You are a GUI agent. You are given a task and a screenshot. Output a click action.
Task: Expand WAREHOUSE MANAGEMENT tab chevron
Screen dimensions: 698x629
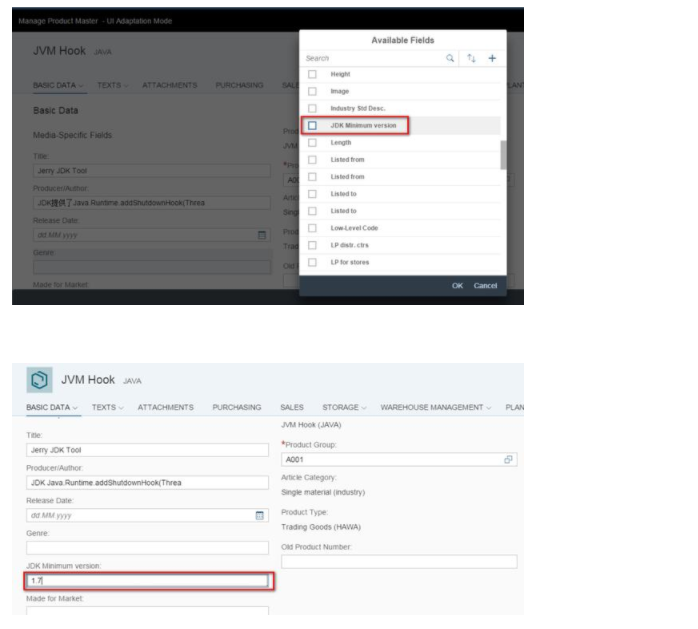(x=488, y=408)
